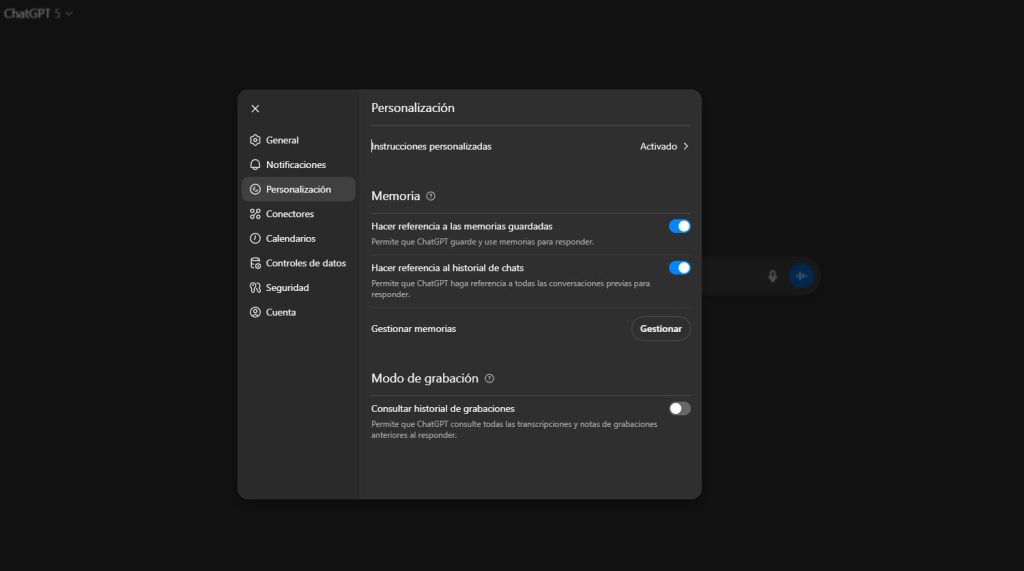Select the Personalización tab

(x=298, y=189)
